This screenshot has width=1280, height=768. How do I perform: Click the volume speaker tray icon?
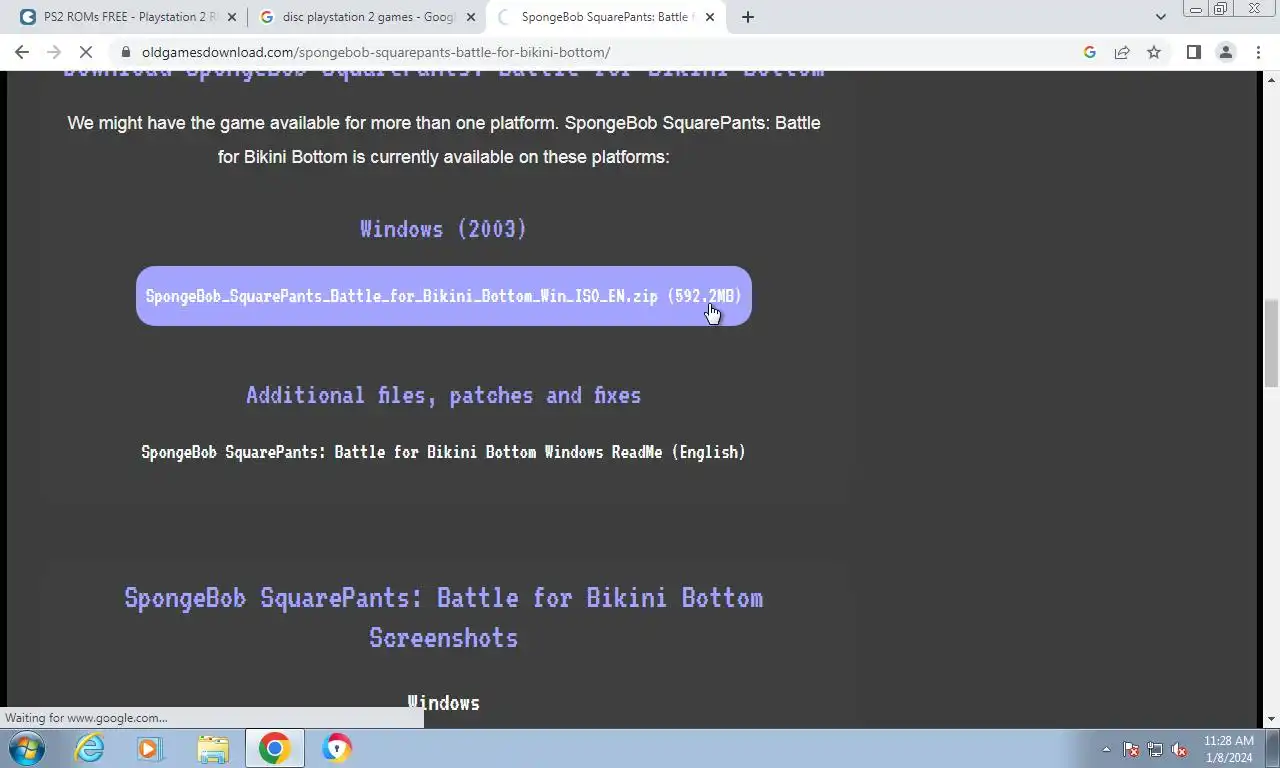click(x=1180, y=749)
